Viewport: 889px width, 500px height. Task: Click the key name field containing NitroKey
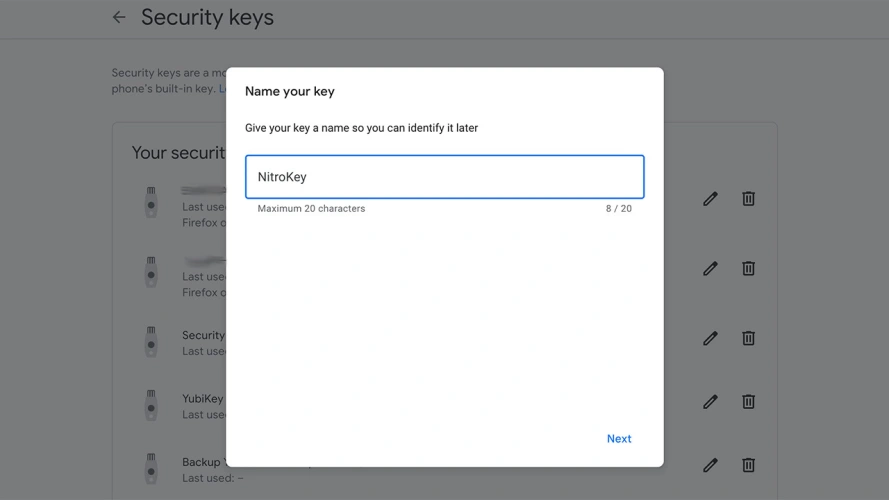pyautogui.click(x=444, y=177)
